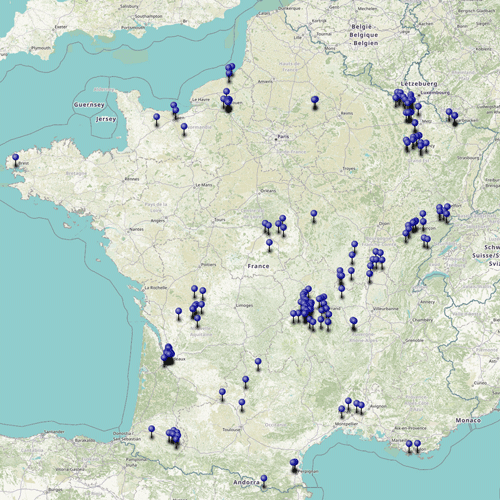Select the 'Southampton' label in England

(149, 16)
